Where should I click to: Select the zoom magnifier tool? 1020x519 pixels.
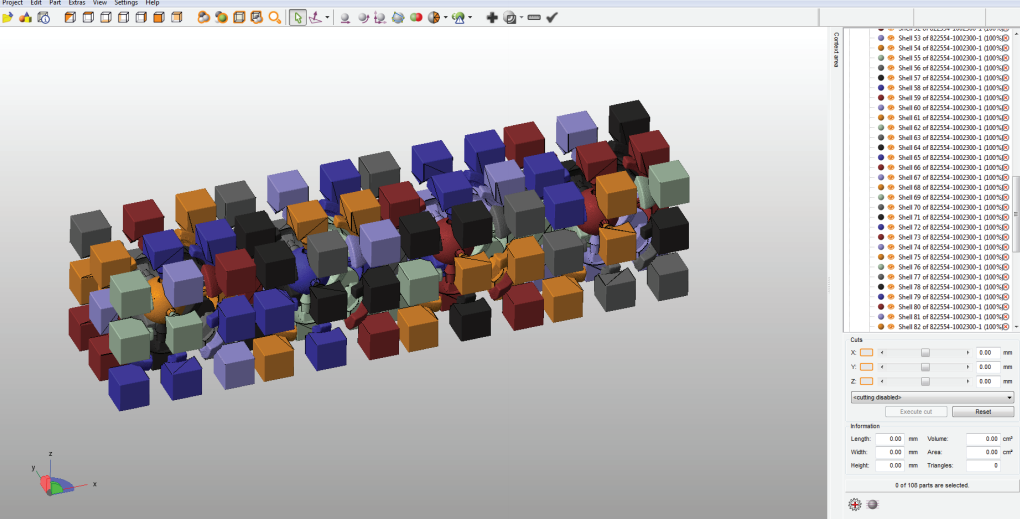pyautogui.click(x=274, y=17)
